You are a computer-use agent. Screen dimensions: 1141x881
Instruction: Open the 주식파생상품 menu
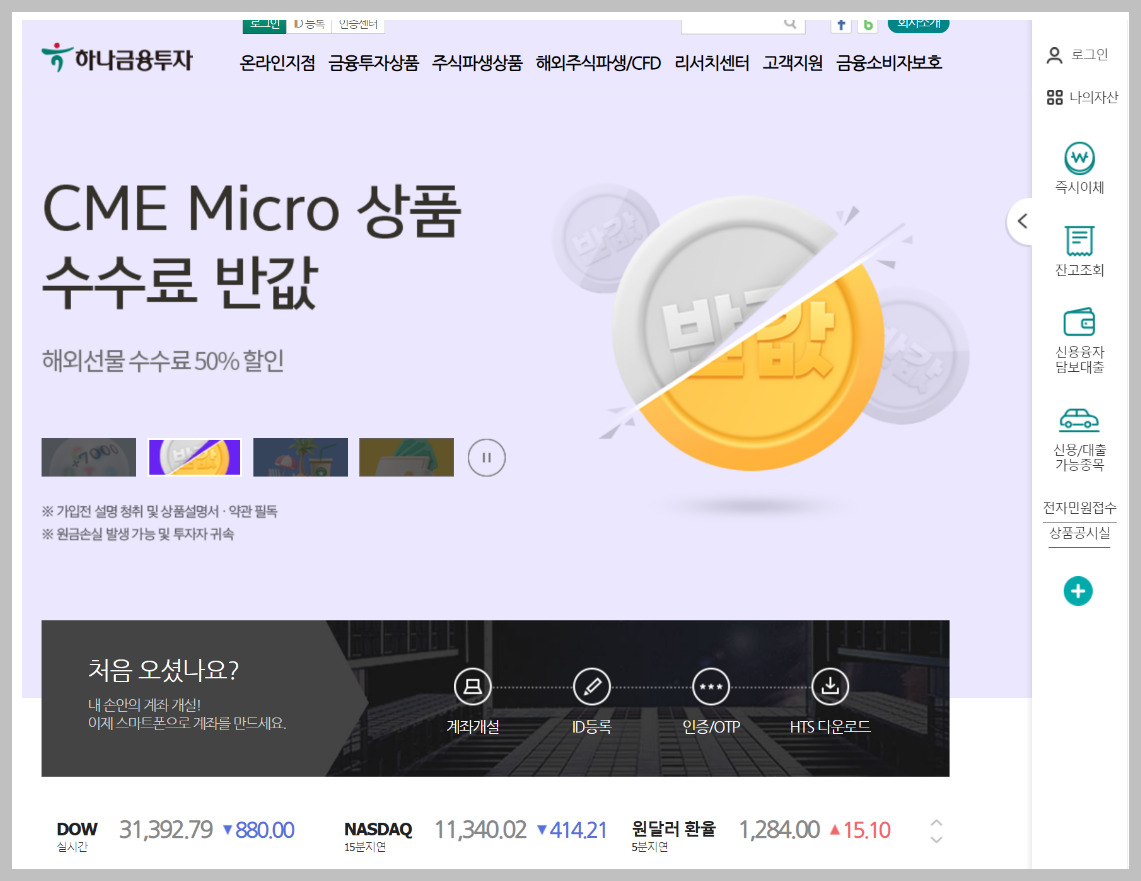click(477, 63)
